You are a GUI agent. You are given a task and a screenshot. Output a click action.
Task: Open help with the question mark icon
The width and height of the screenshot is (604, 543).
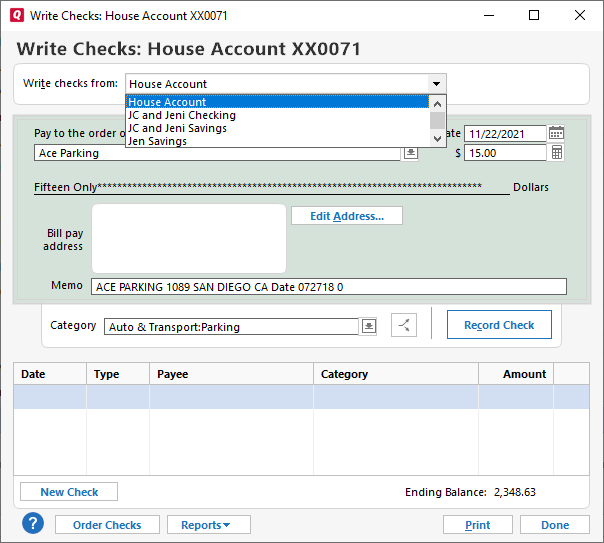coord(33,524)
